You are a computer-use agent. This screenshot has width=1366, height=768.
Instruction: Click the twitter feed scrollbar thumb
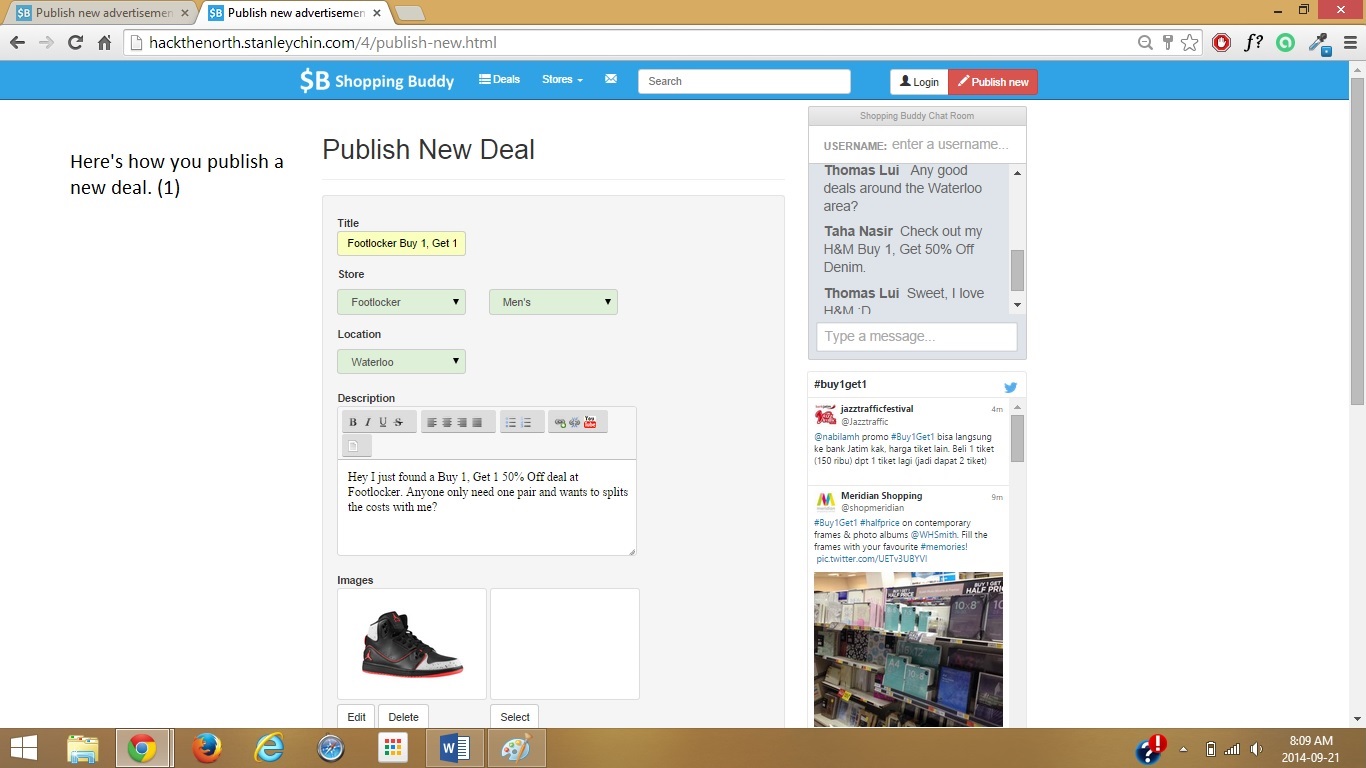tap(1017, 438)
